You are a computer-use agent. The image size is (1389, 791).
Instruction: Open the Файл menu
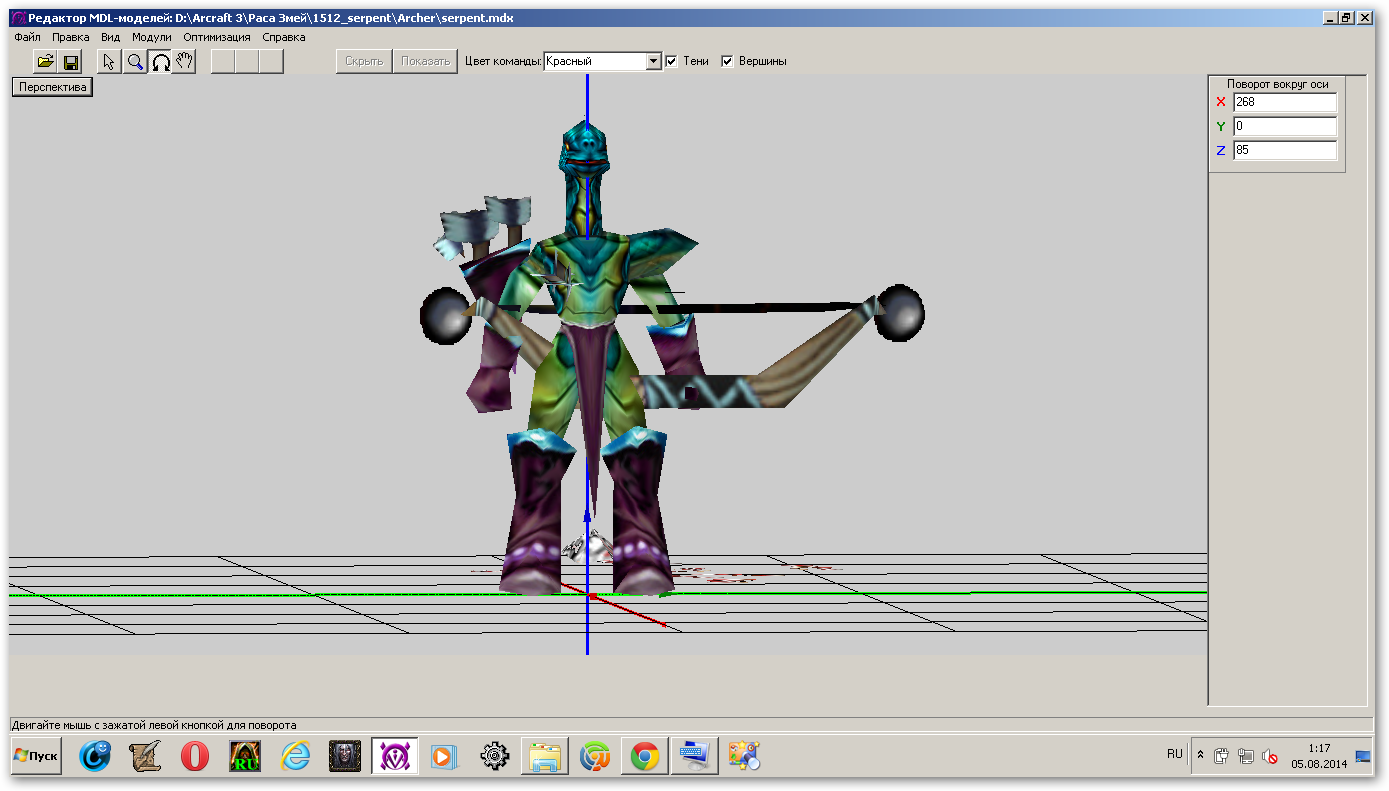pos(27,37)
